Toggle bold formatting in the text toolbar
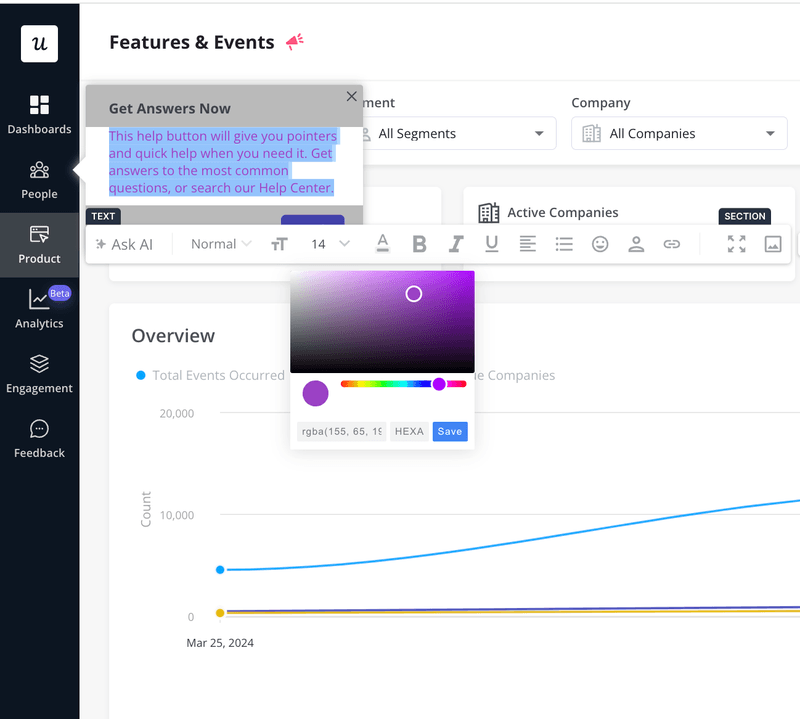 419,243
